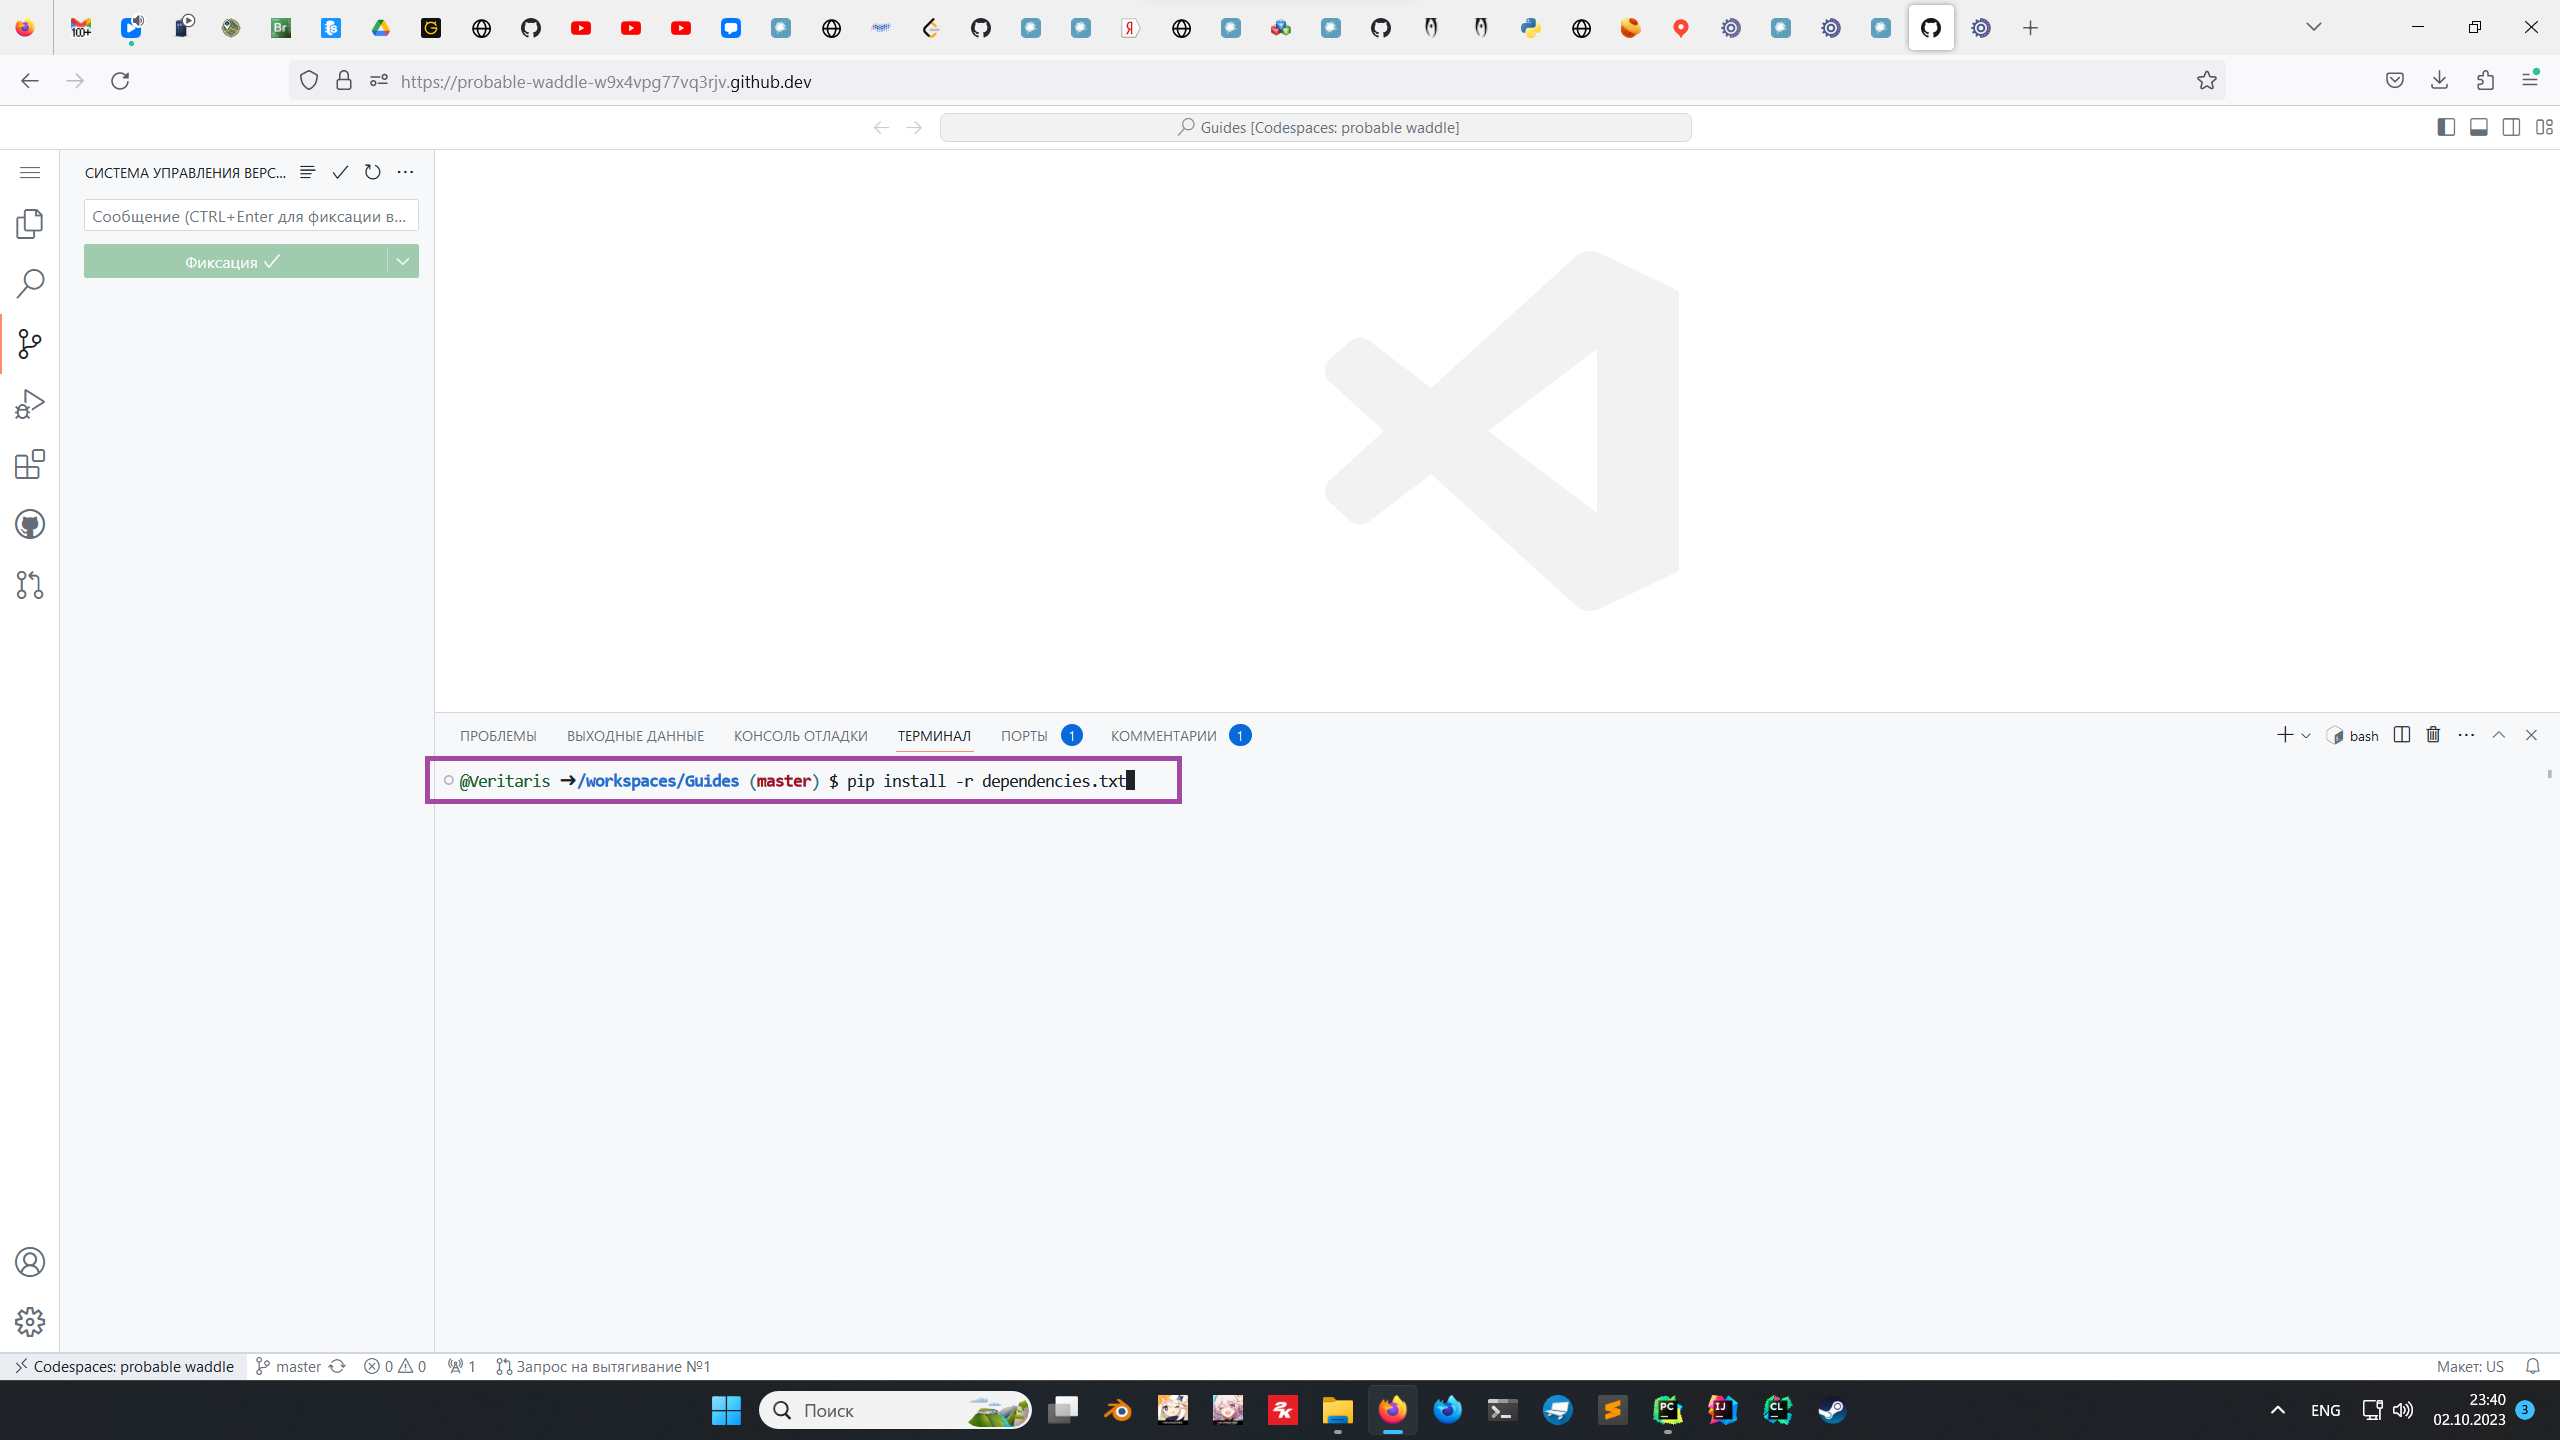Screen dimensions: 2560x1440
Task: Click the Фиксация commit button
Action: click(x=233, y=261)
